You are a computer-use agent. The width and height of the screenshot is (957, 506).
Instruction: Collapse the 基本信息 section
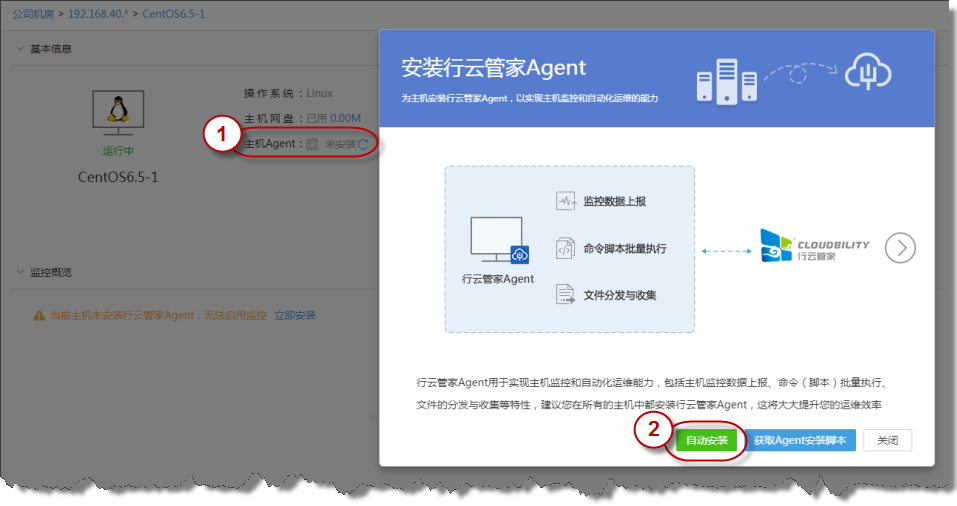[x=20, y=49]
